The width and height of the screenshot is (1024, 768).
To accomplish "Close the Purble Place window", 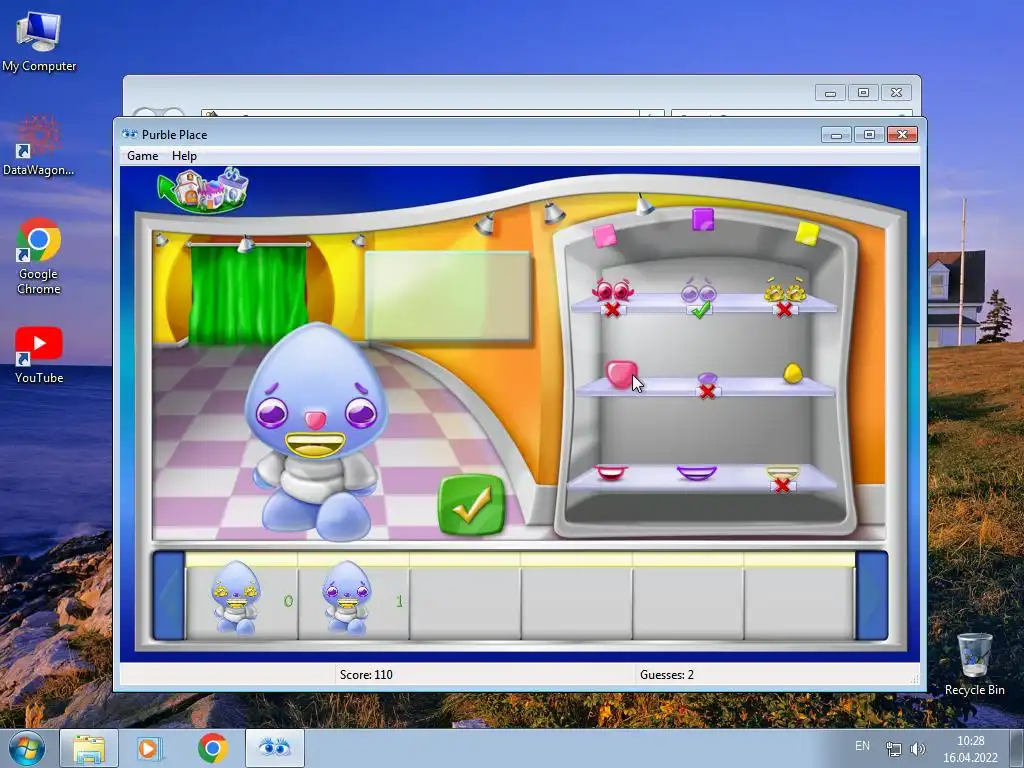I will pos(903,135).
